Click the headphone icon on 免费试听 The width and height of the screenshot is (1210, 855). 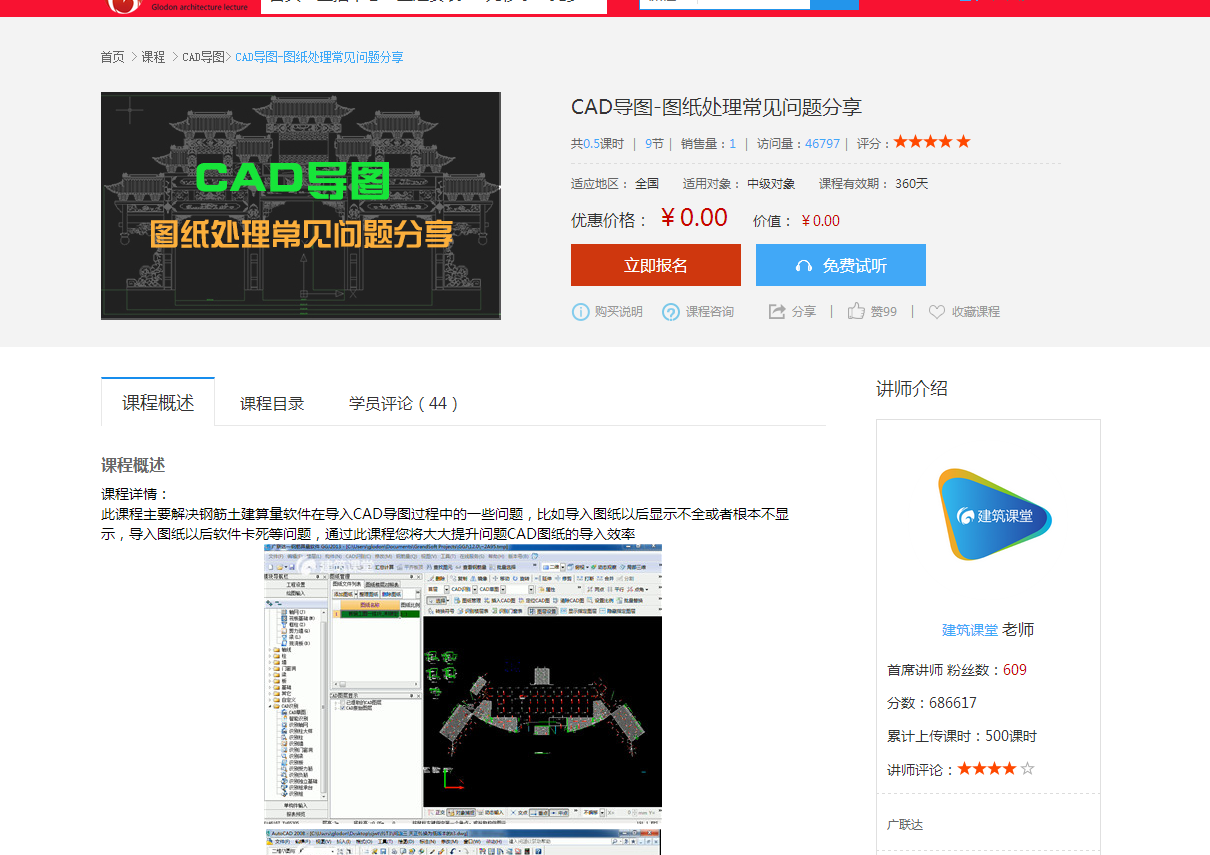click(804, 266)
